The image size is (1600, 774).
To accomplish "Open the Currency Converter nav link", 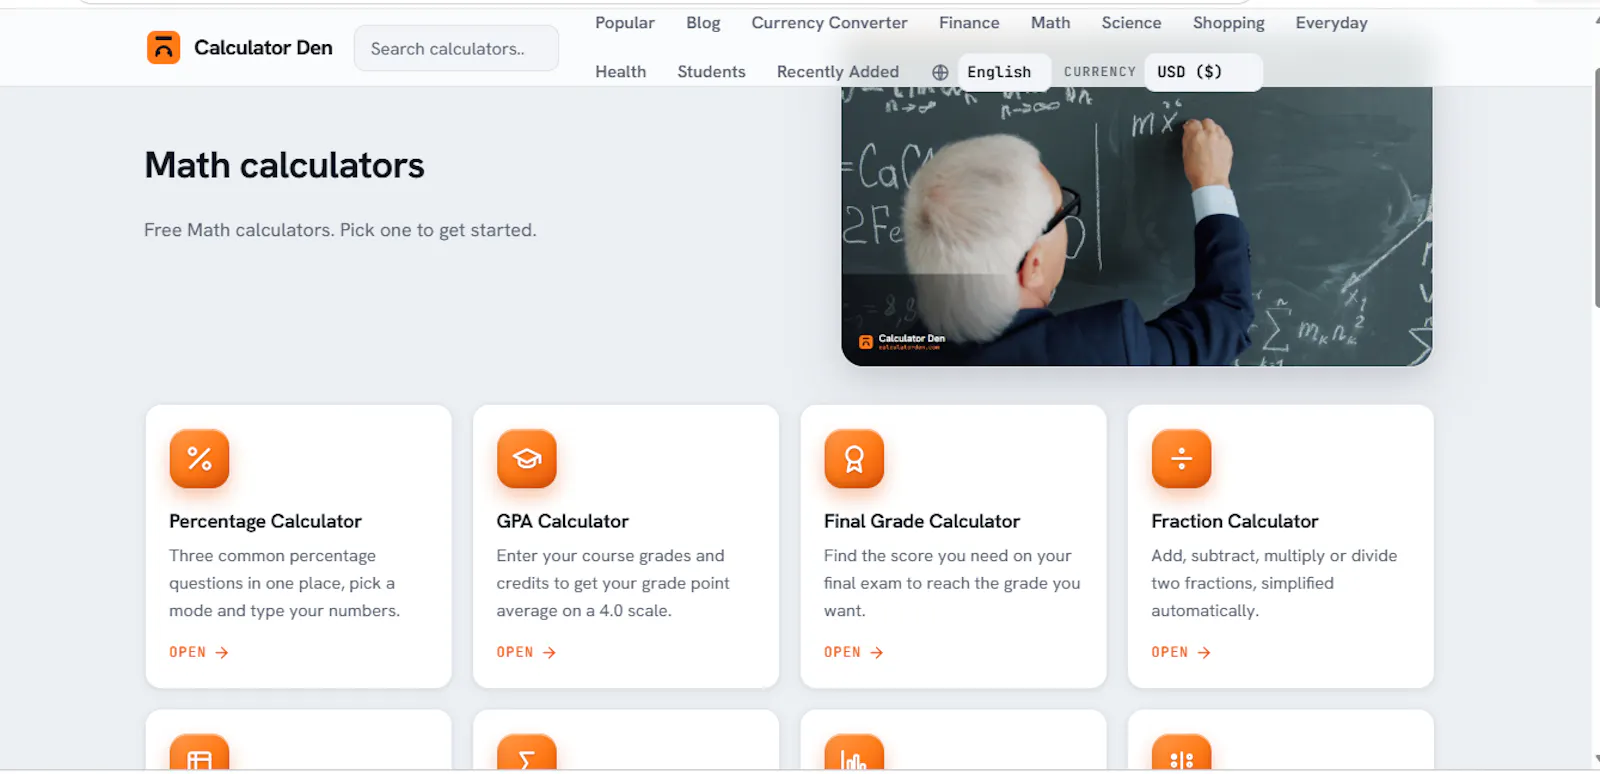I will click(x=829, y=23).
